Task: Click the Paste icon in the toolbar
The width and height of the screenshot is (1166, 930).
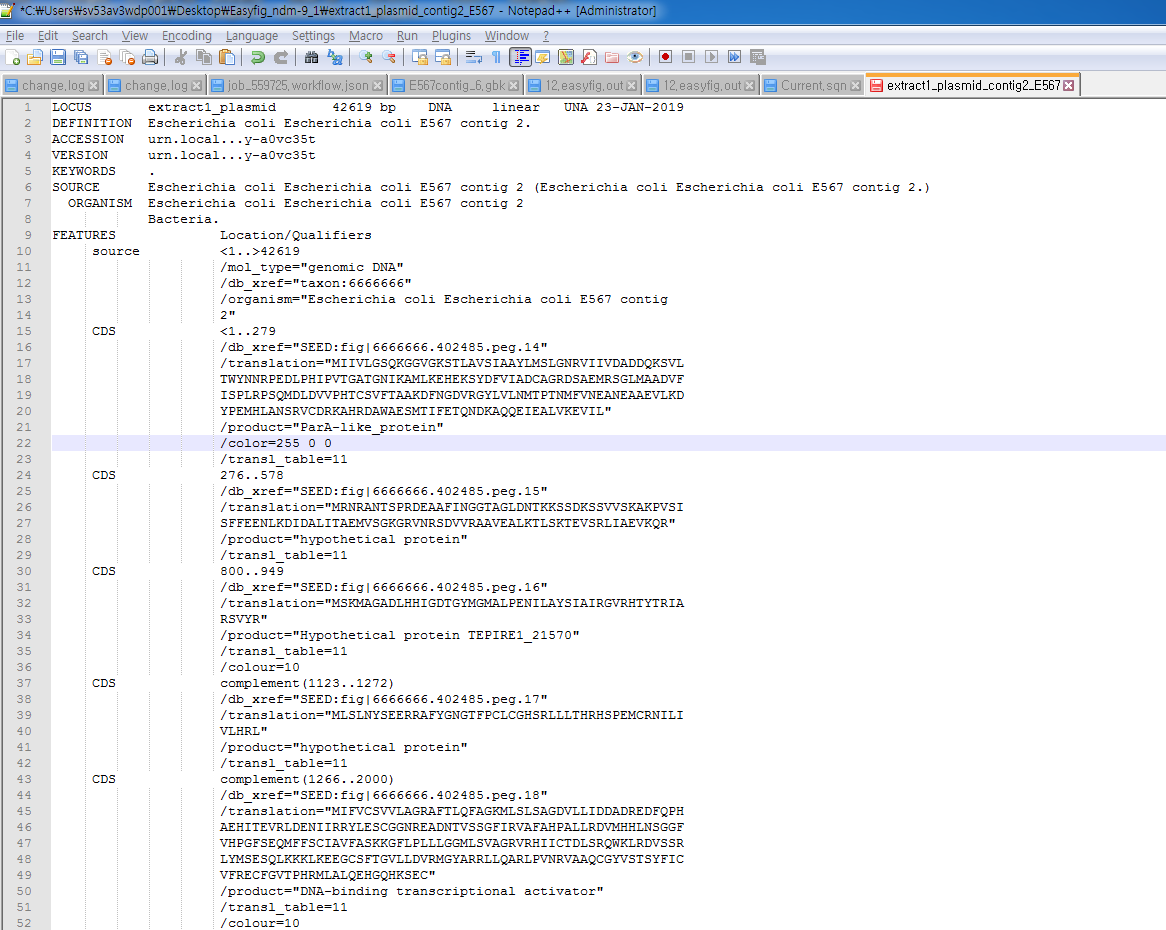Action: [x=226, y=56]
